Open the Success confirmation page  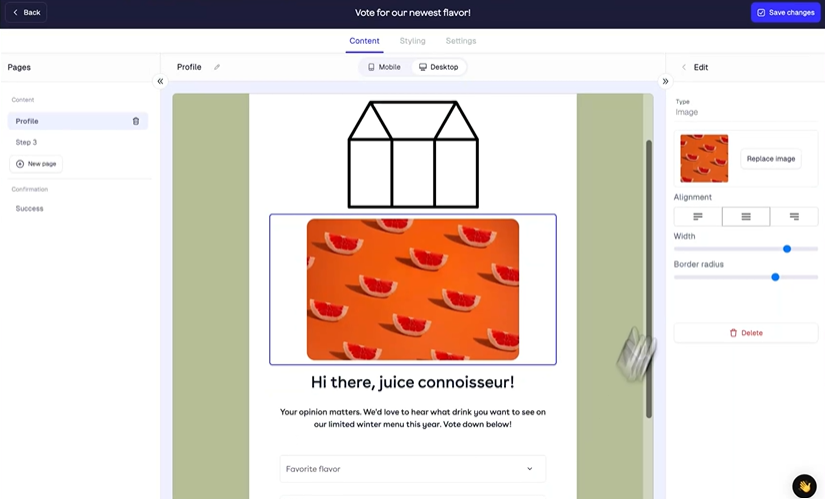pyautogui.click(x=29, y=208)
